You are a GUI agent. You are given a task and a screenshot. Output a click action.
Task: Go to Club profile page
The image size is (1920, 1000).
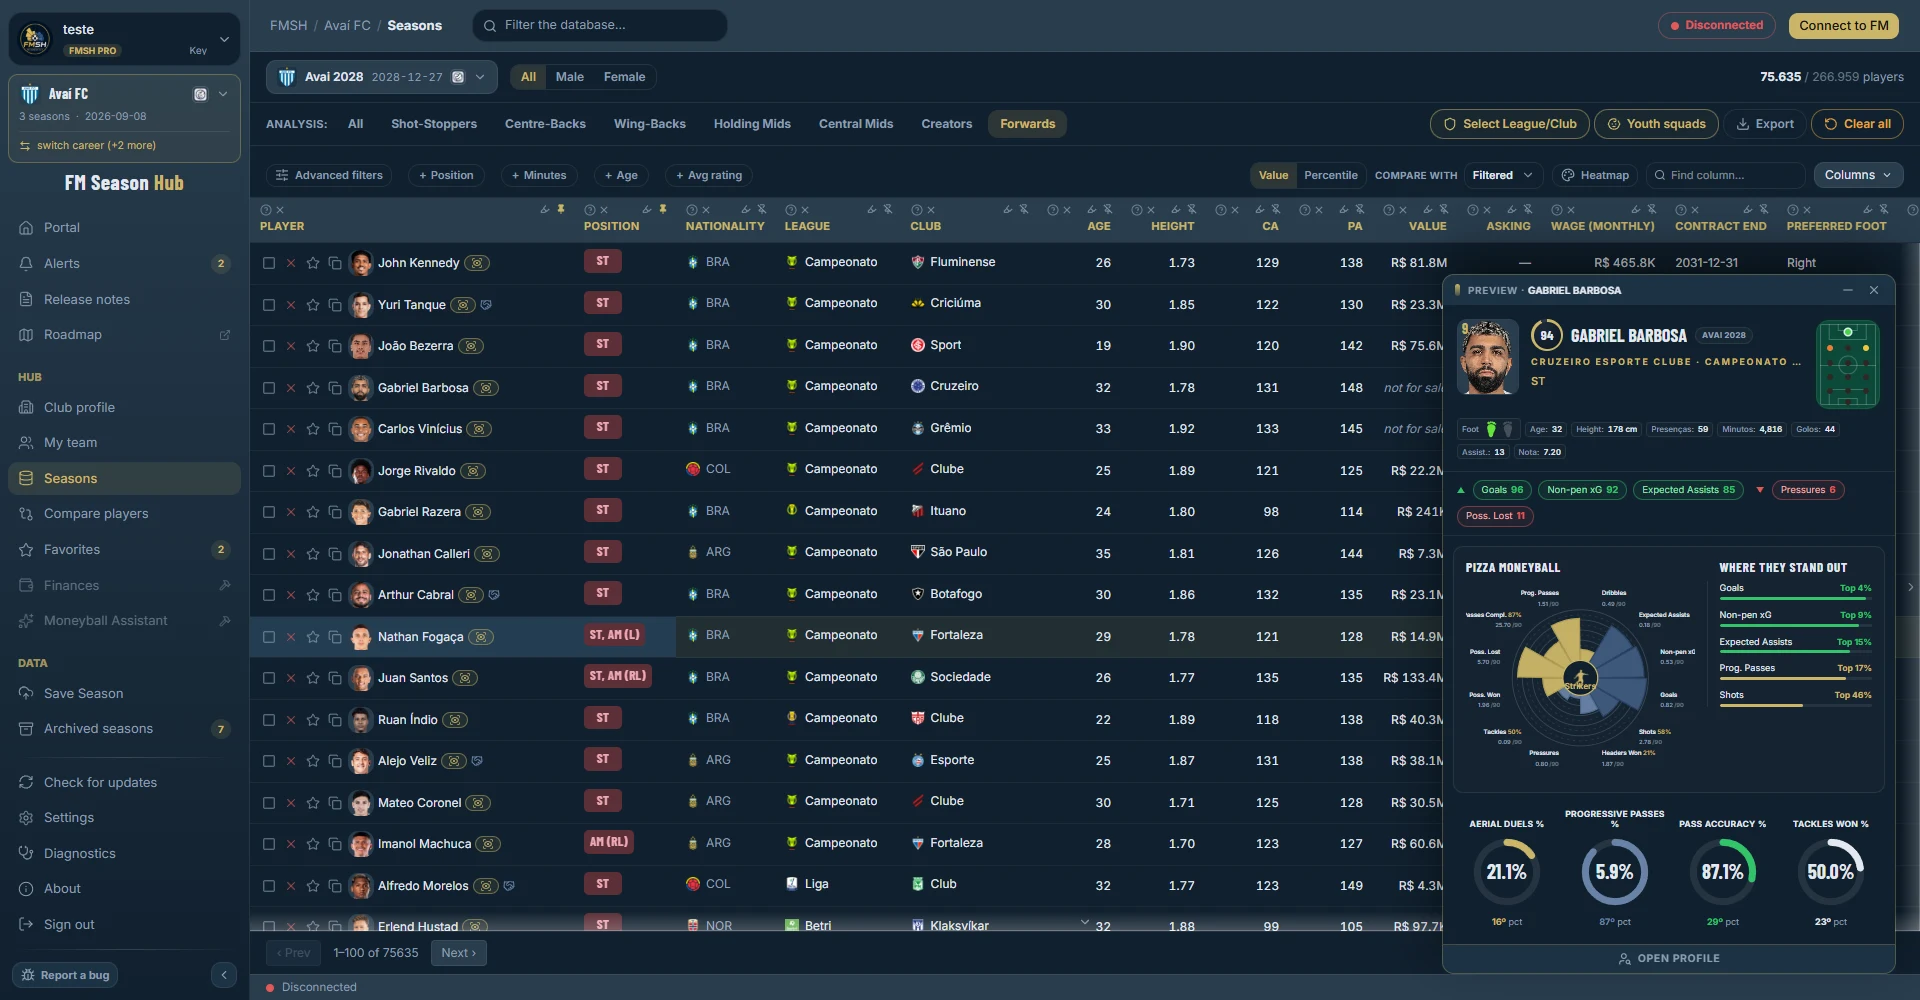pos(124,408)
